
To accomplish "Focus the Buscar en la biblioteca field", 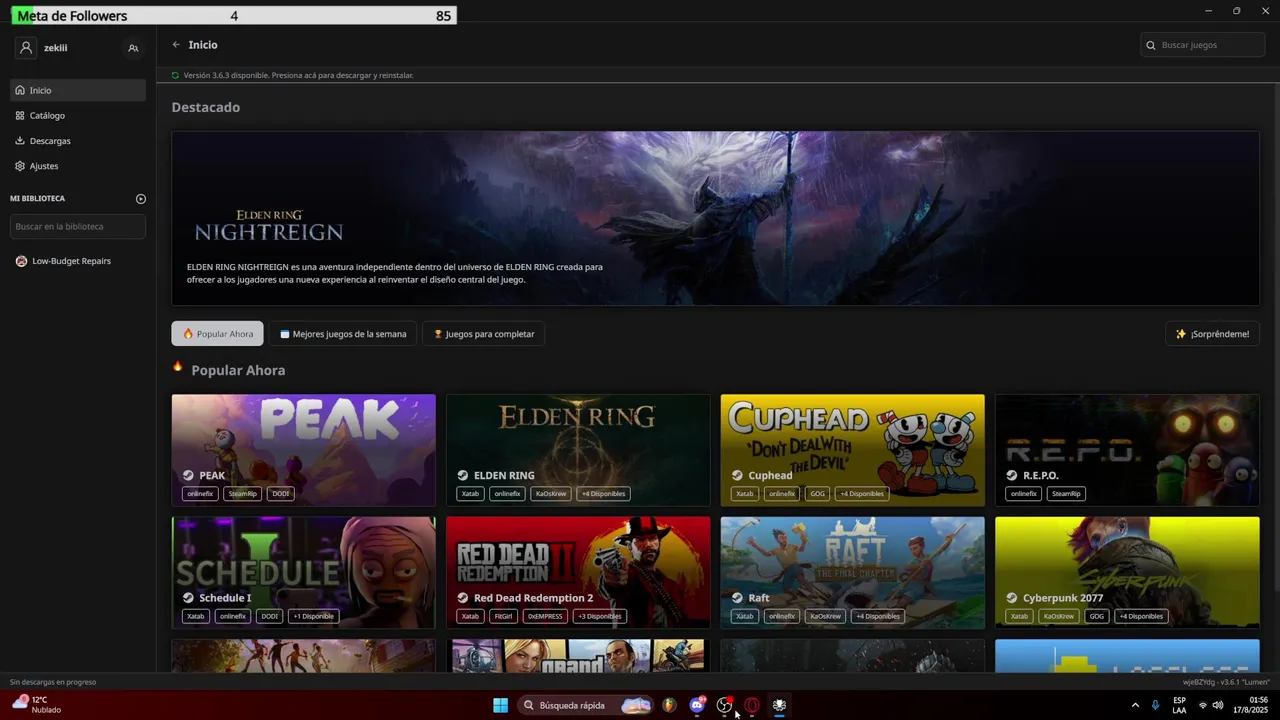I will pos(78,227).
